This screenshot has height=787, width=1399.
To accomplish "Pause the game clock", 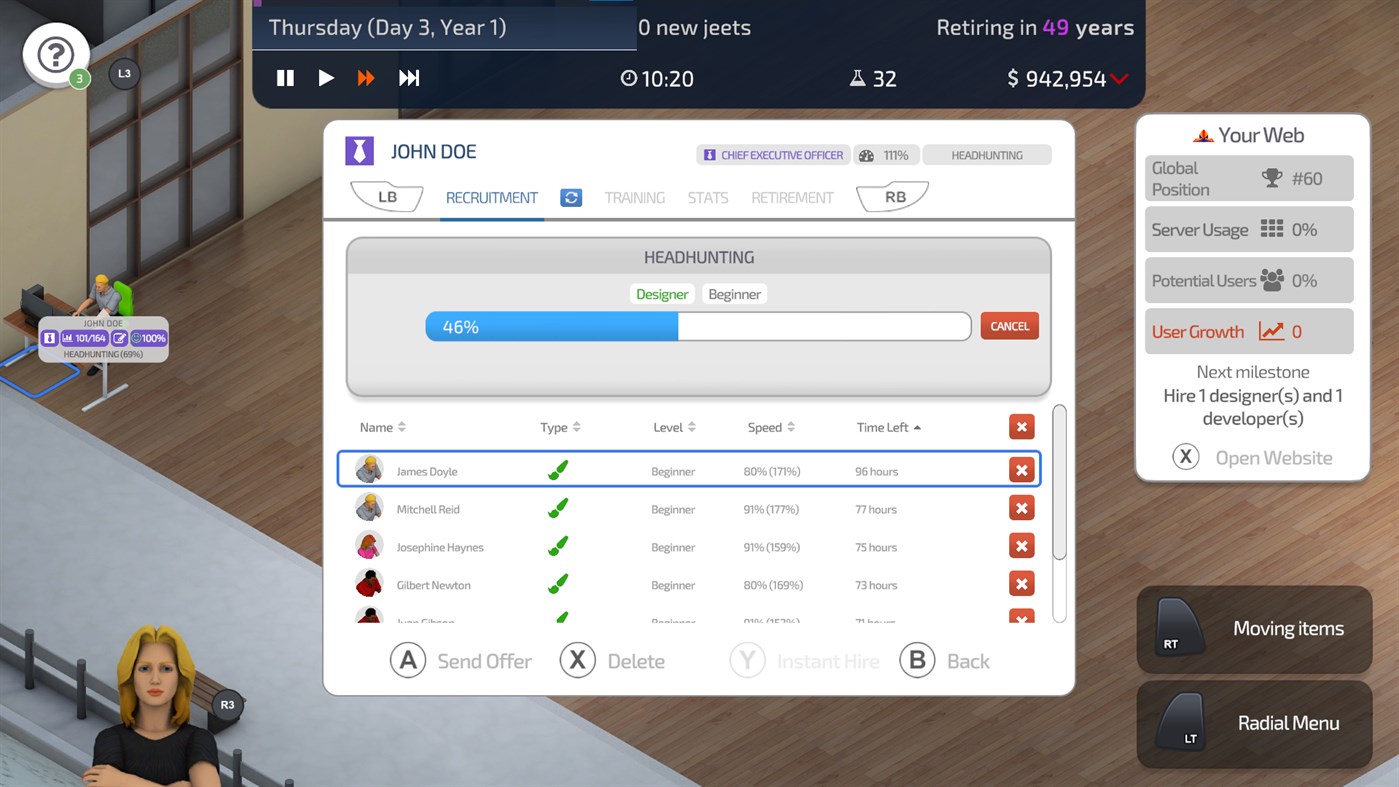I will pos(285,78).
